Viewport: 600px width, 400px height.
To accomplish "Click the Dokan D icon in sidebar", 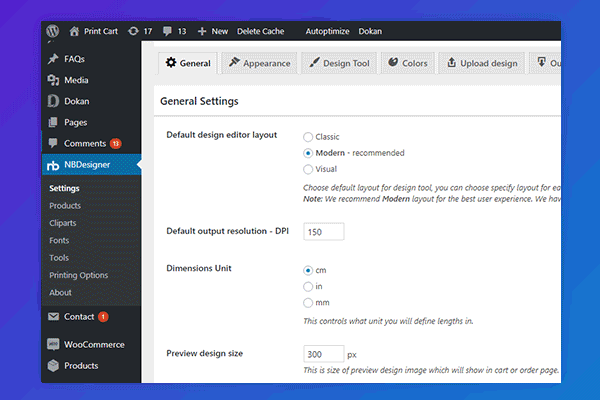I will pos(53,101).
